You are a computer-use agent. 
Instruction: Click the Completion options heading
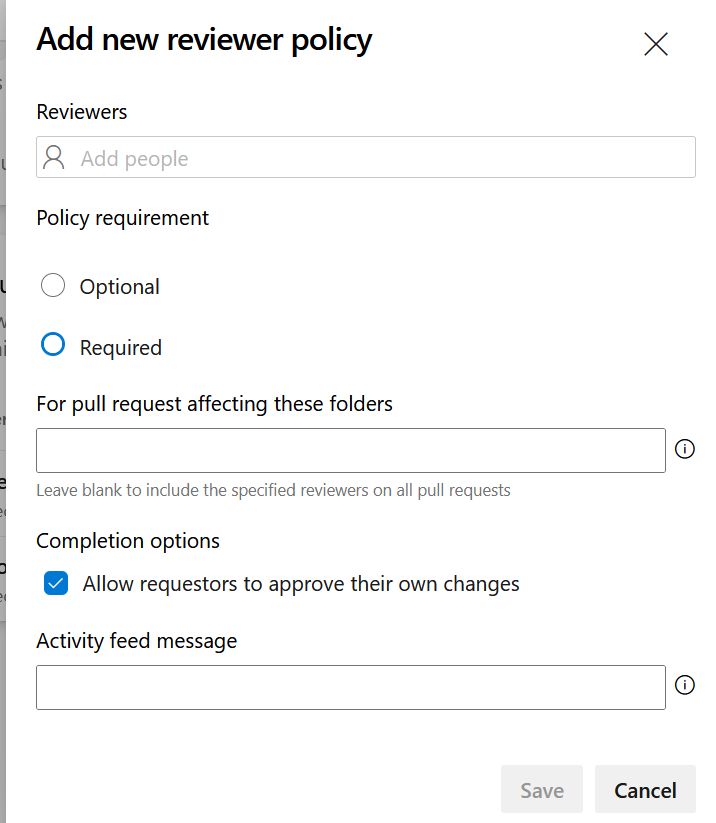pos(128,541)
